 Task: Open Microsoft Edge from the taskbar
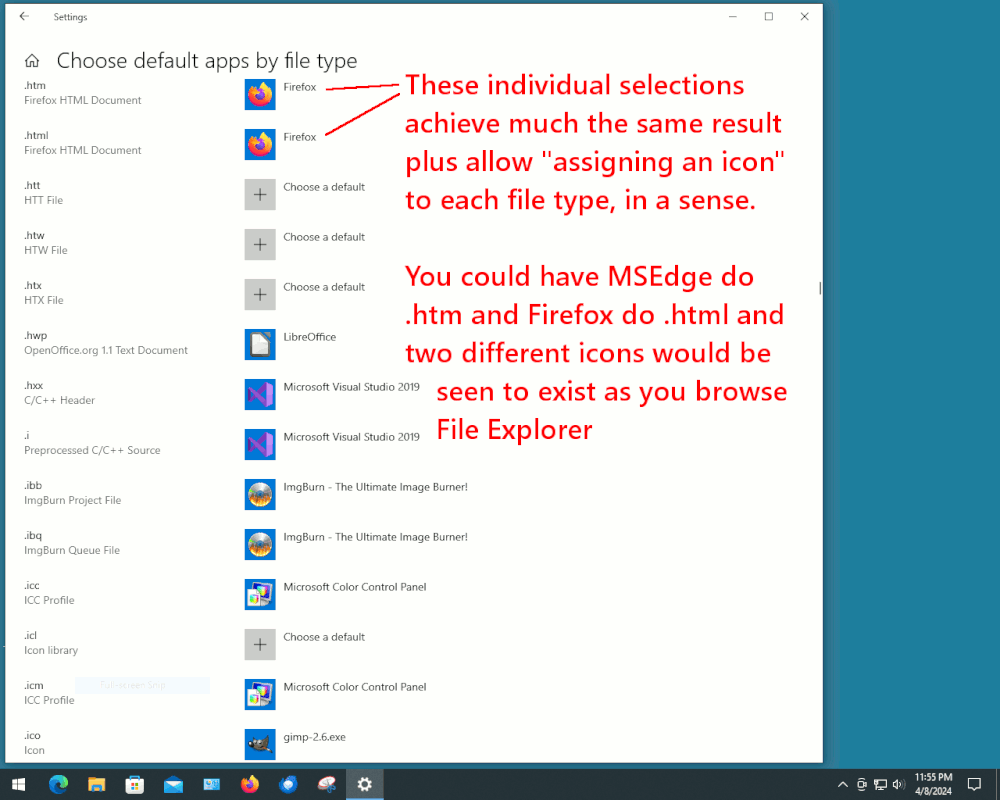[x=58, y=784]
